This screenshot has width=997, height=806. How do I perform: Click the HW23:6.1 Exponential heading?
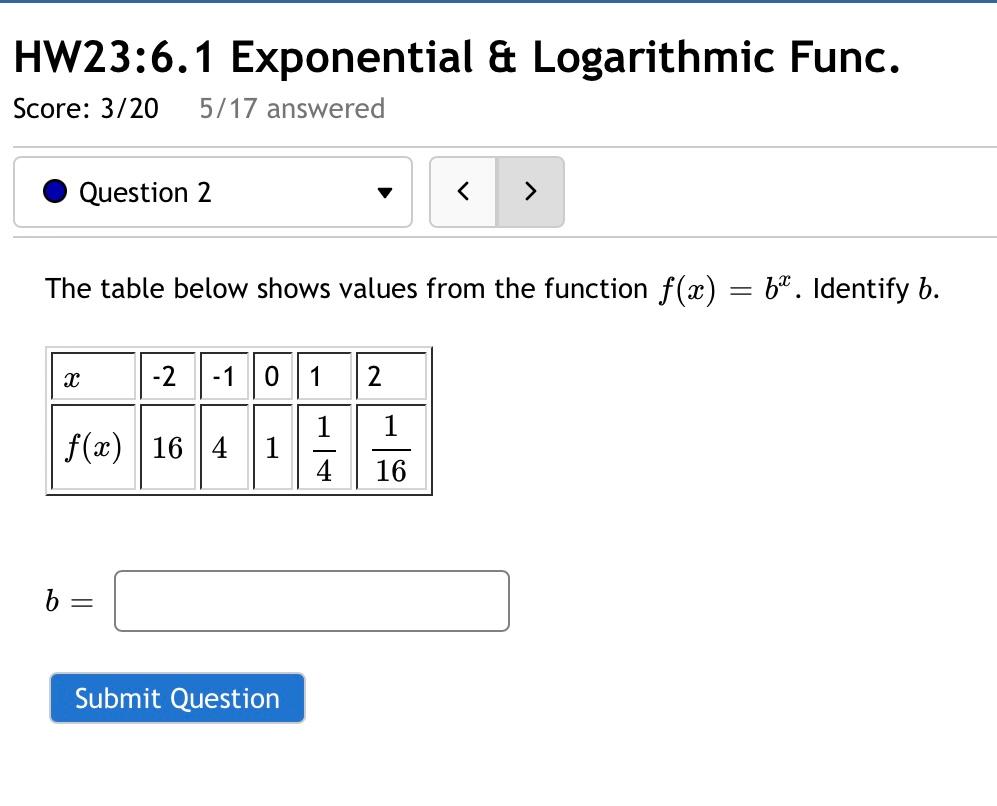tap(457, 57)
